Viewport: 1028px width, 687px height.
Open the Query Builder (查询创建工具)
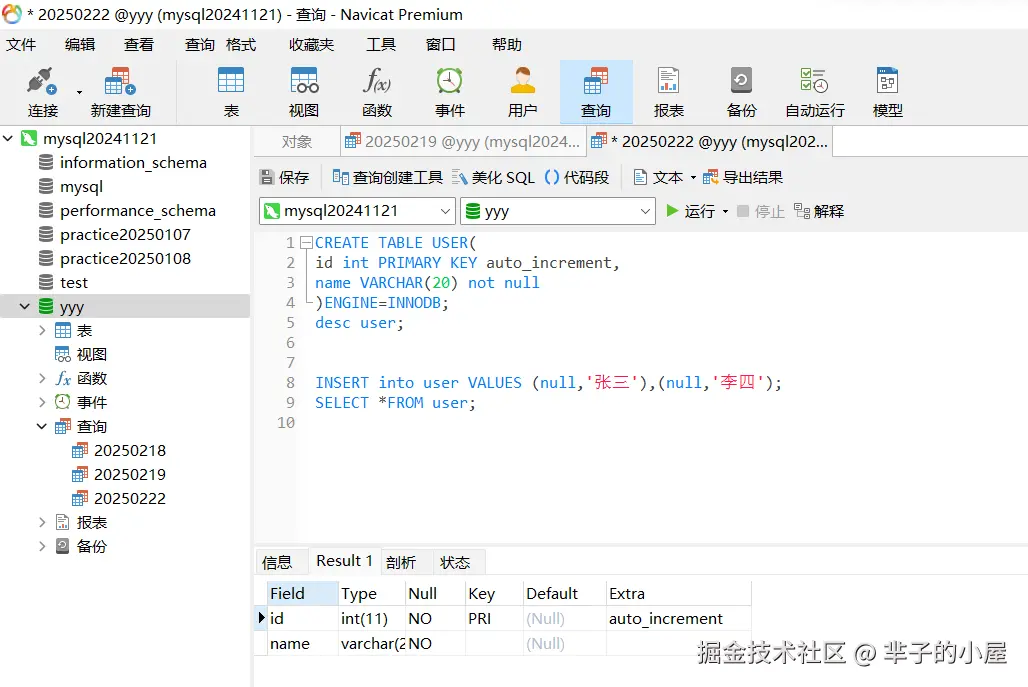387,177
